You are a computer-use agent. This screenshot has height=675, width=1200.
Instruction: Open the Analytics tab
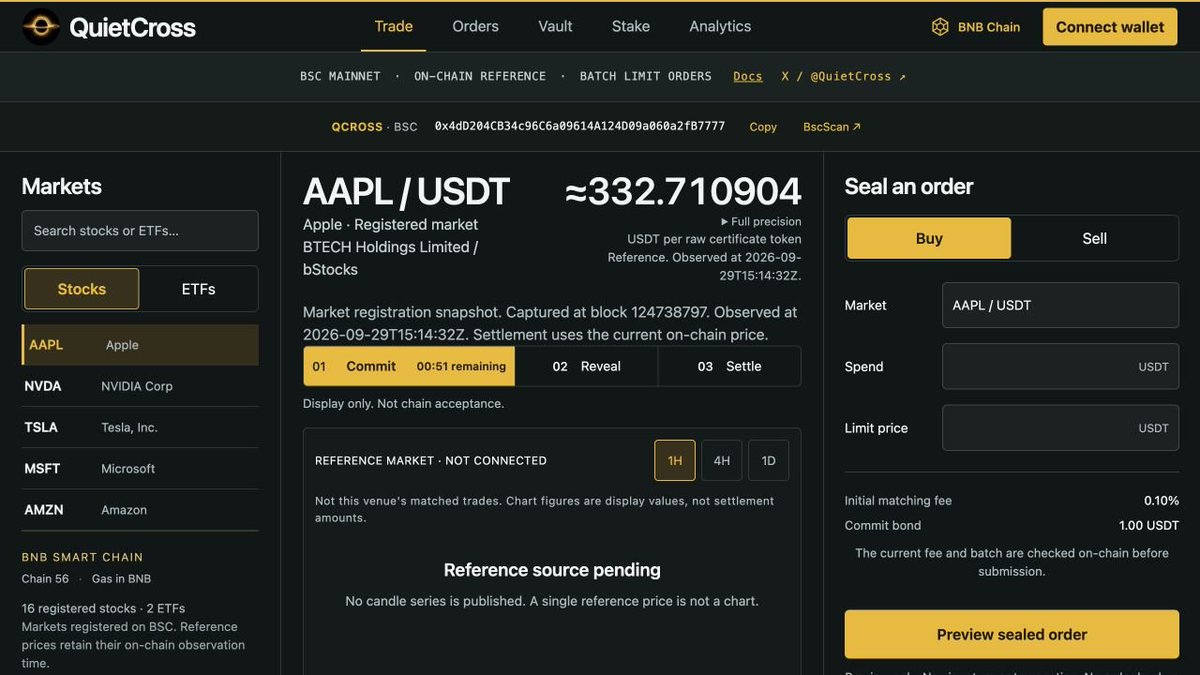[x=720, y=26]
